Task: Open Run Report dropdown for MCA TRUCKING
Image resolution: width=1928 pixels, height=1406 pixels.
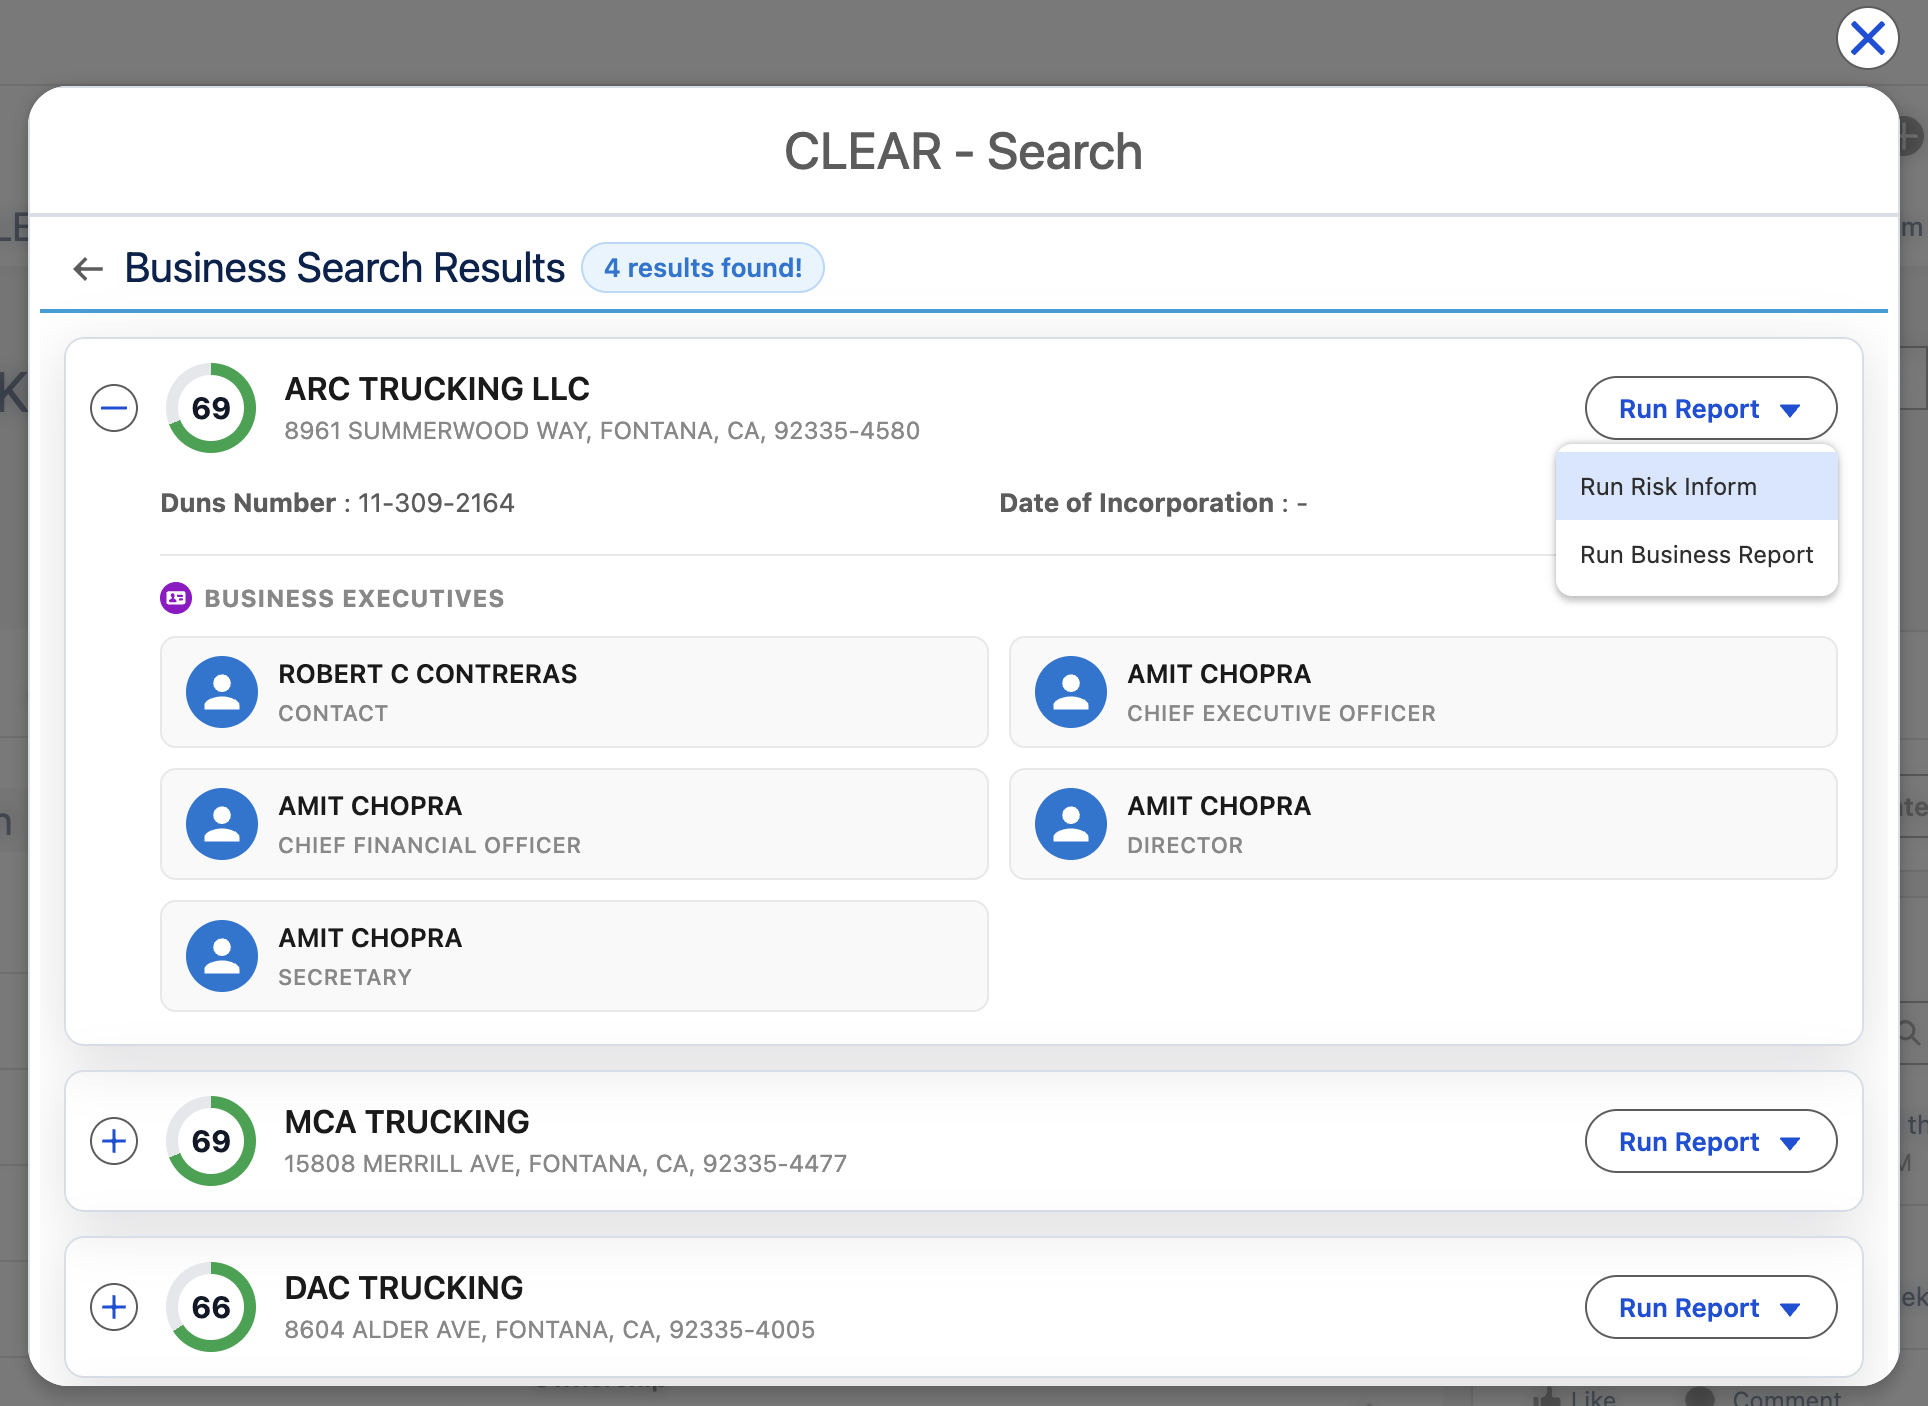Action: pyautogui.click(x=1711, y=1141)
